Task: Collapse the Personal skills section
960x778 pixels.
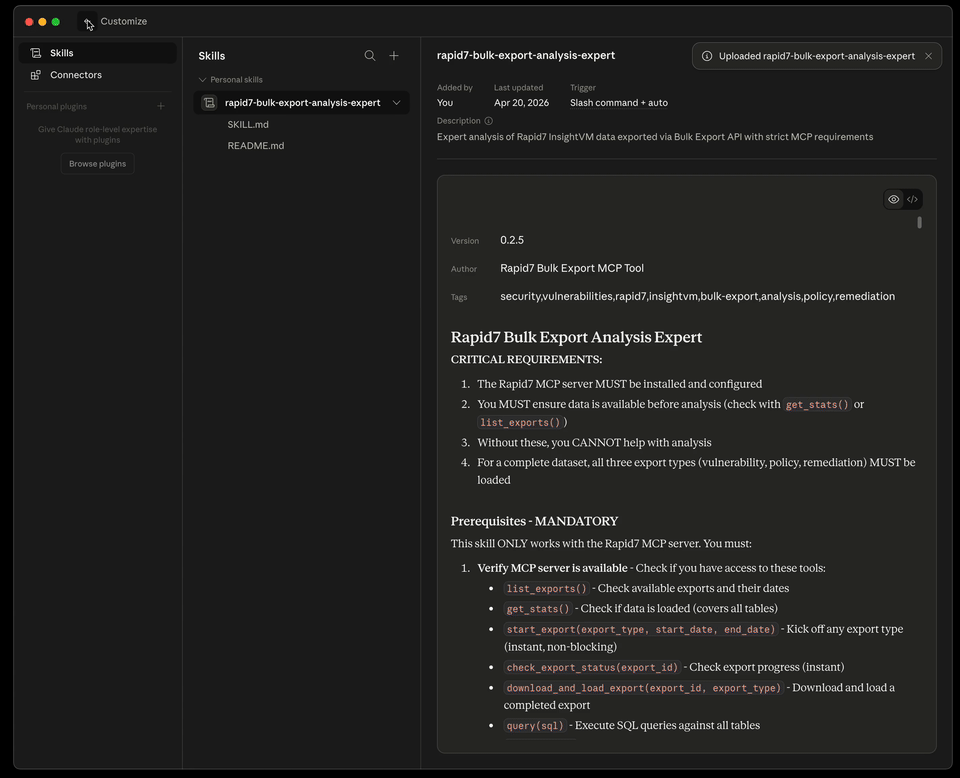Action: coord(202,80)
